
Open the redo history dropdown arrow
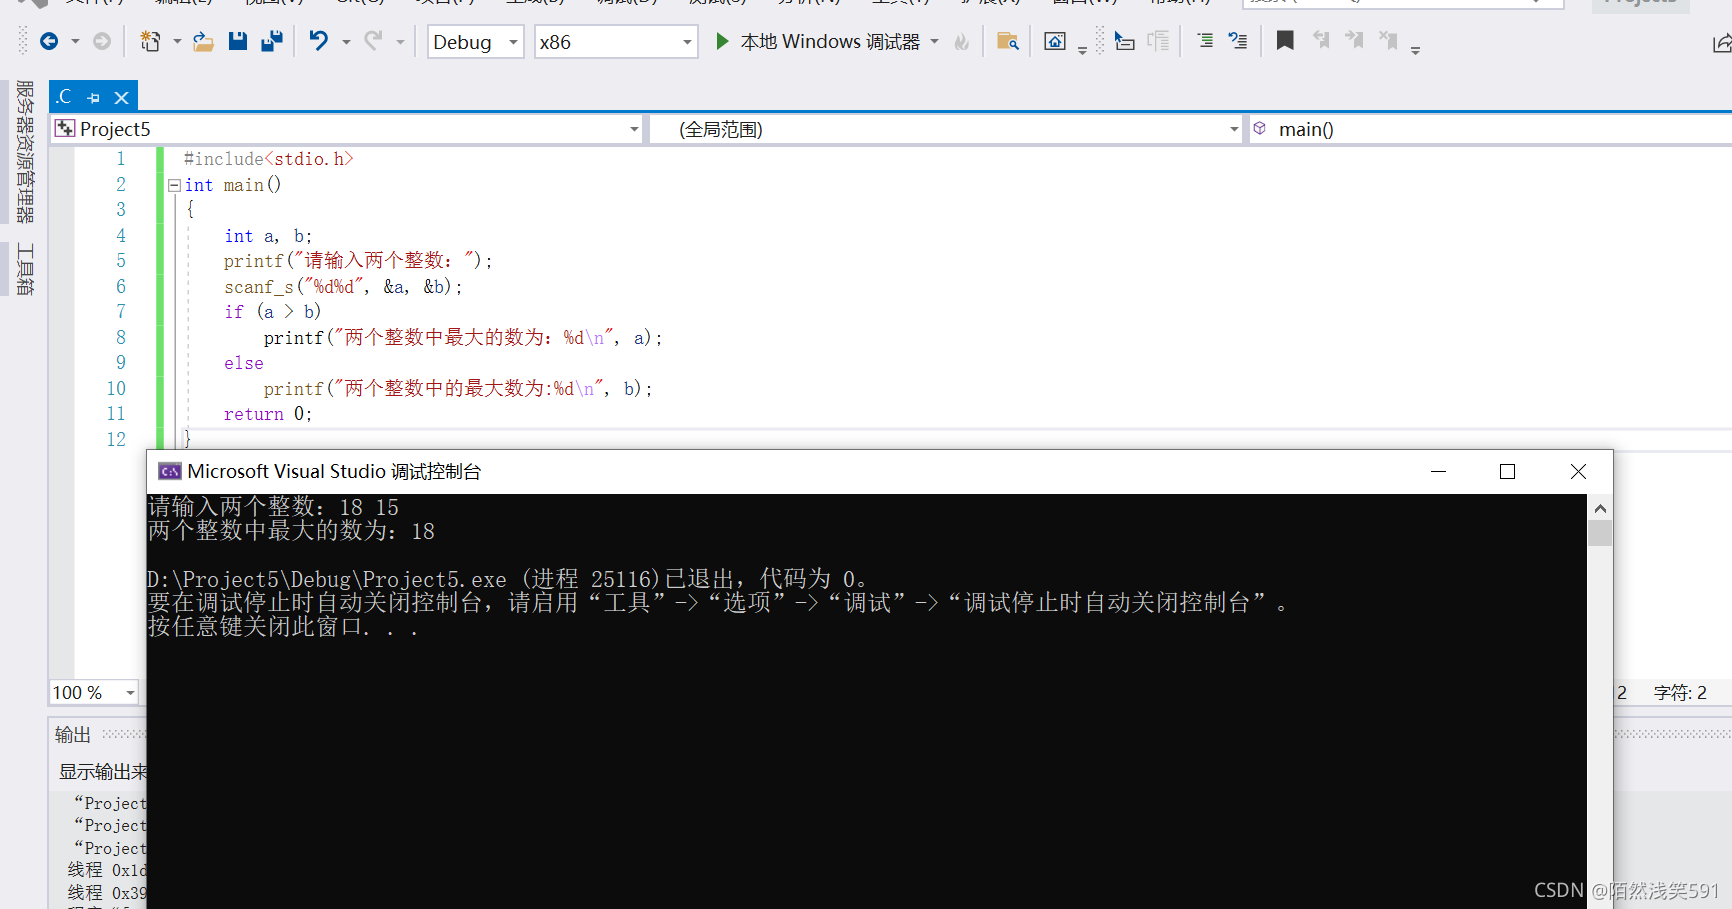click(x=400, y=42)
